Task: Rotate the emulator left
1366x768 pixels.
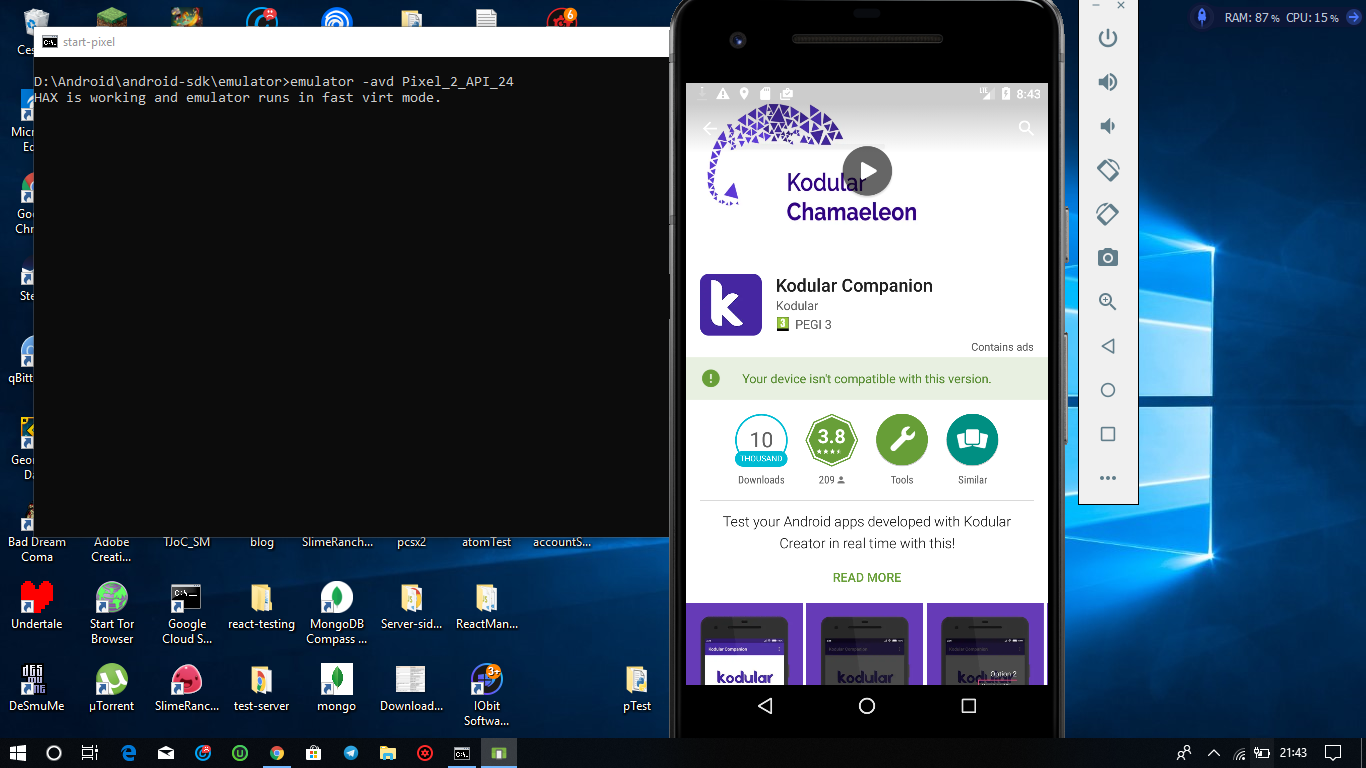Action: tap(1107, 170)
